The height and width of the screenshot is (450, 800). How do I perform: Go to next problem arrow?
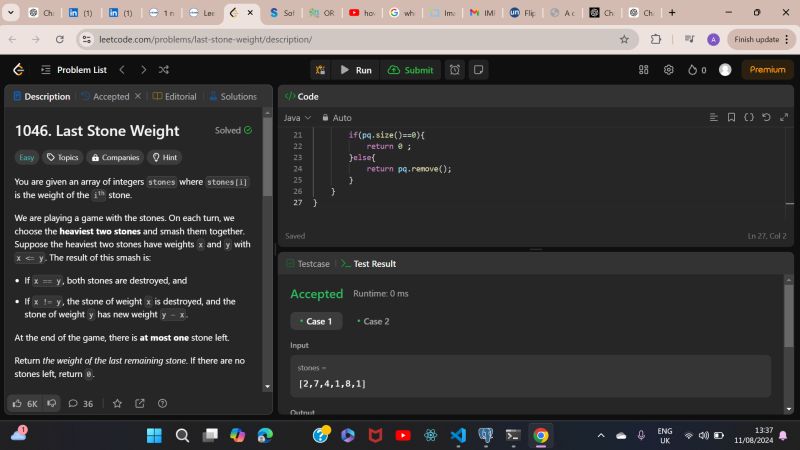pos(143,70)
